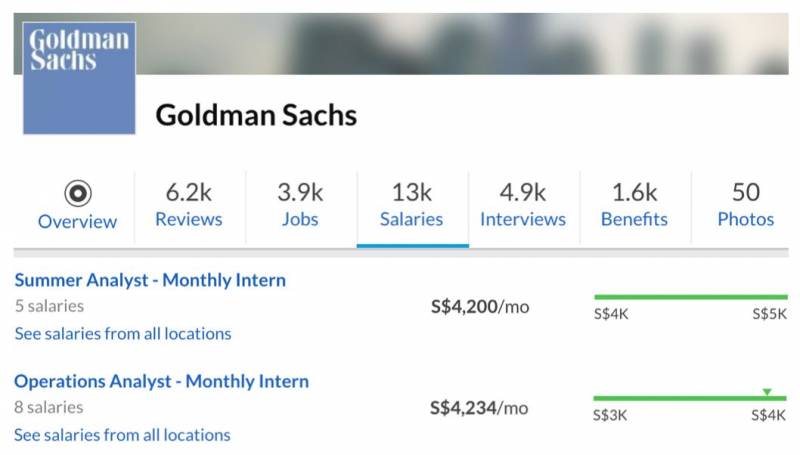See all-location salaries for Operations Analyst

[x=122, y=435]
